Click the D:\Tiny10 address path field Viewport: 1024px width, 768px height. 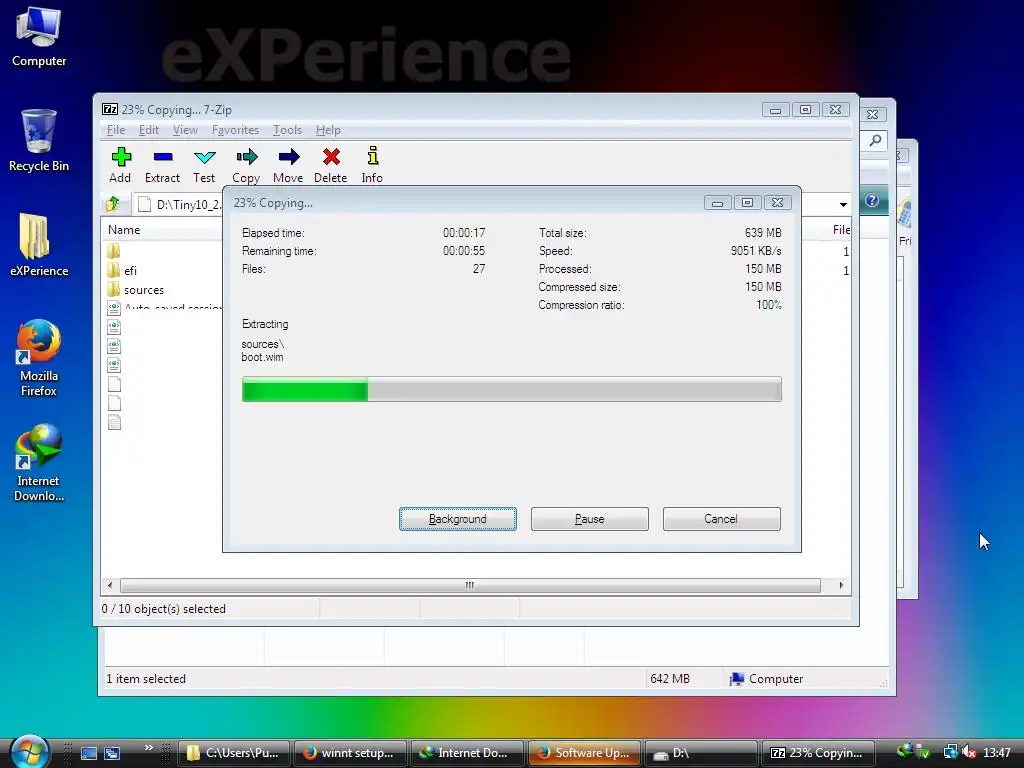pos(180,204)
